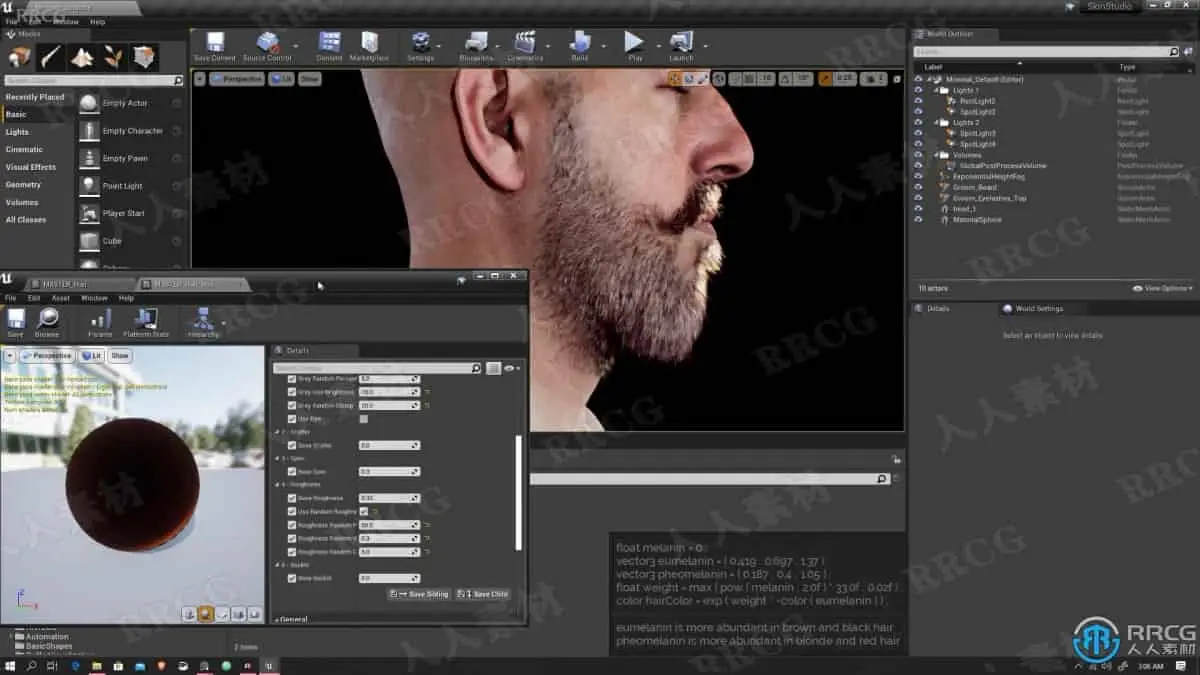1200x675 pixels.
Task: Open the Marketplace from the toolbar
Action: (x=369, y=44)
